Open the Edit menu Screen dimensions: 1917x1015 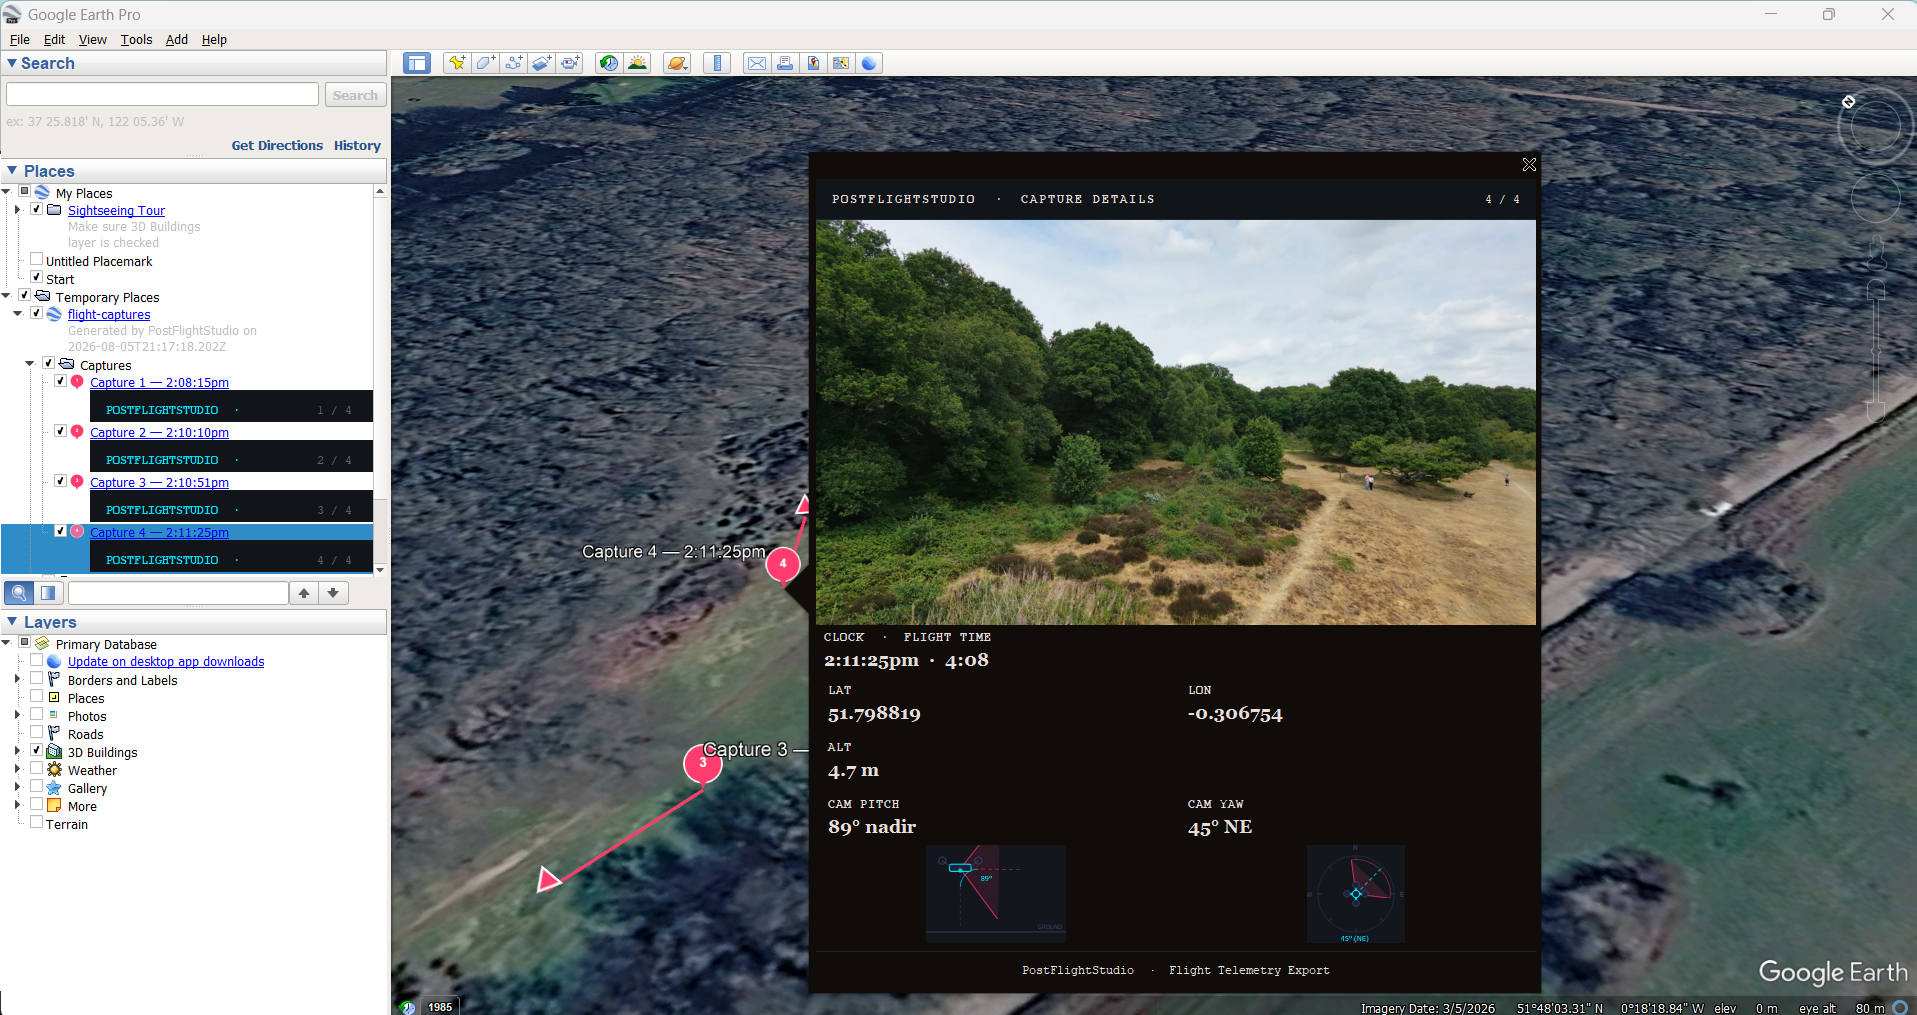tap(54, 40)
